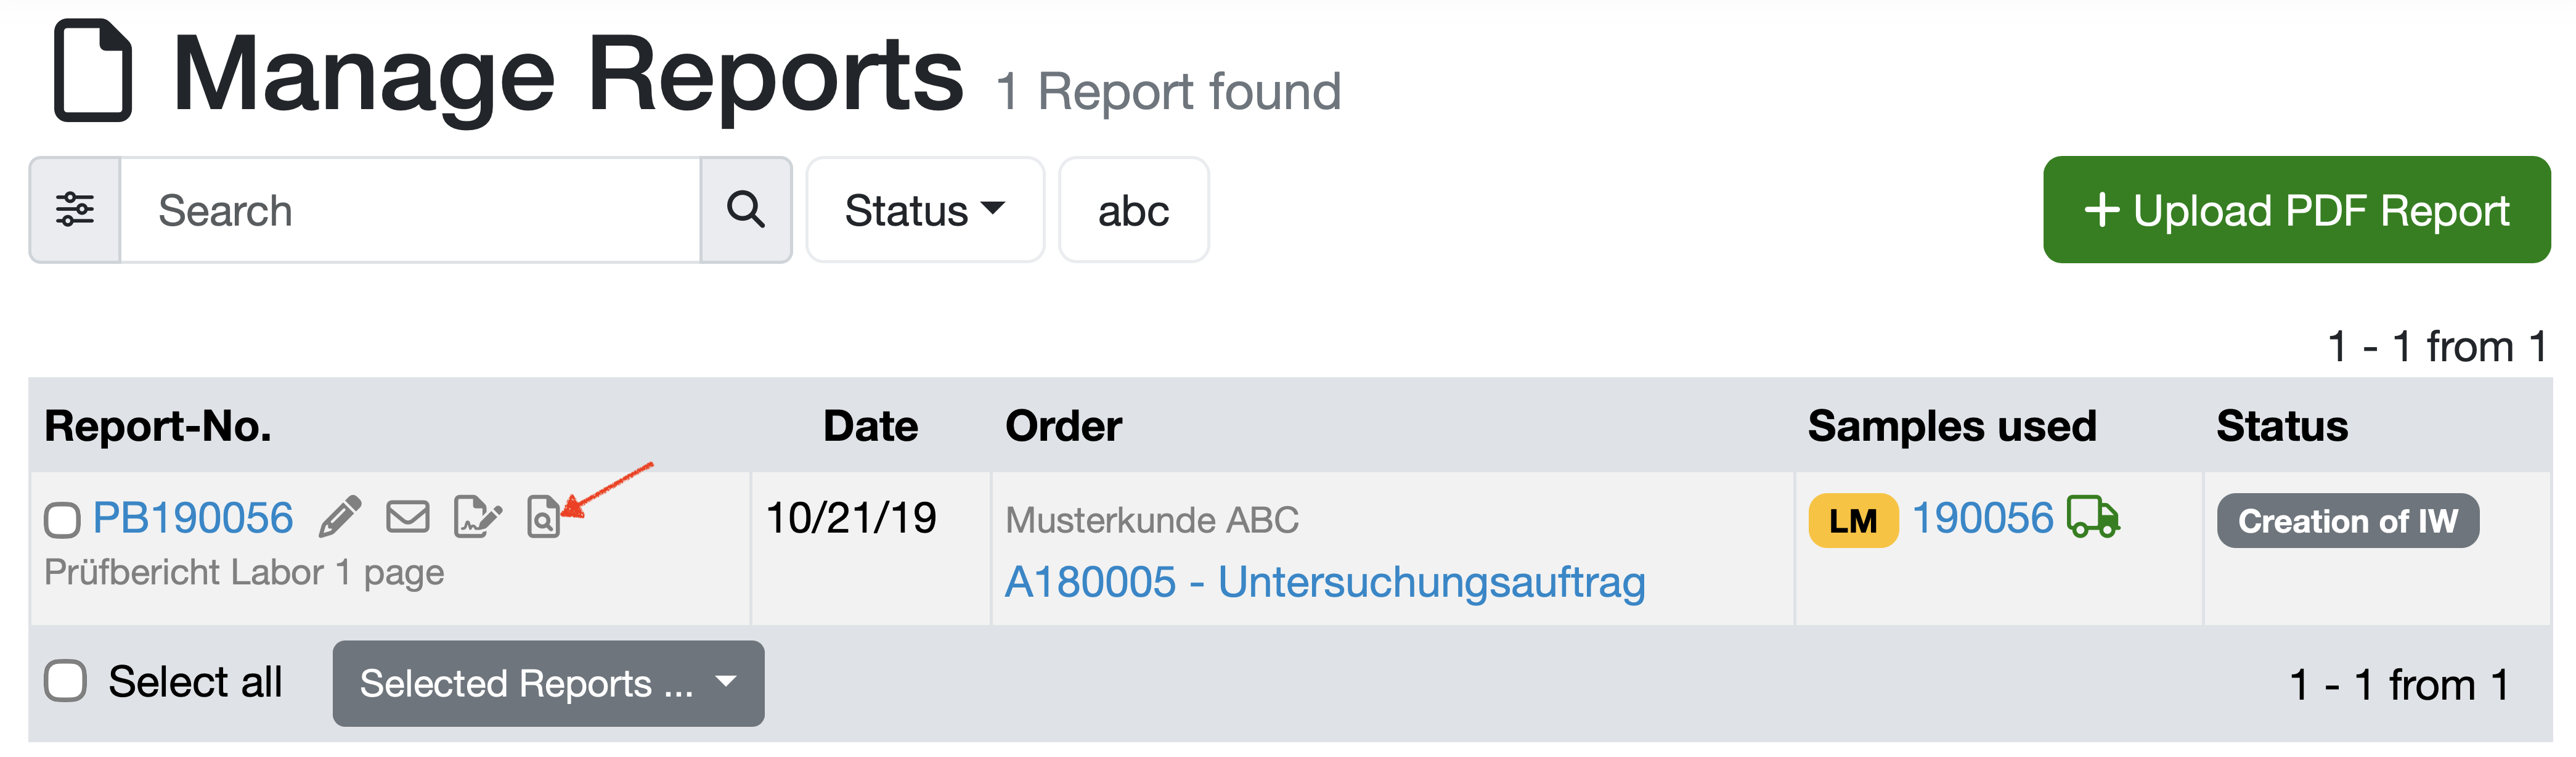Click into the Search input field
The width and height of the screenshot is (2576, 757).
pos(410,210)
